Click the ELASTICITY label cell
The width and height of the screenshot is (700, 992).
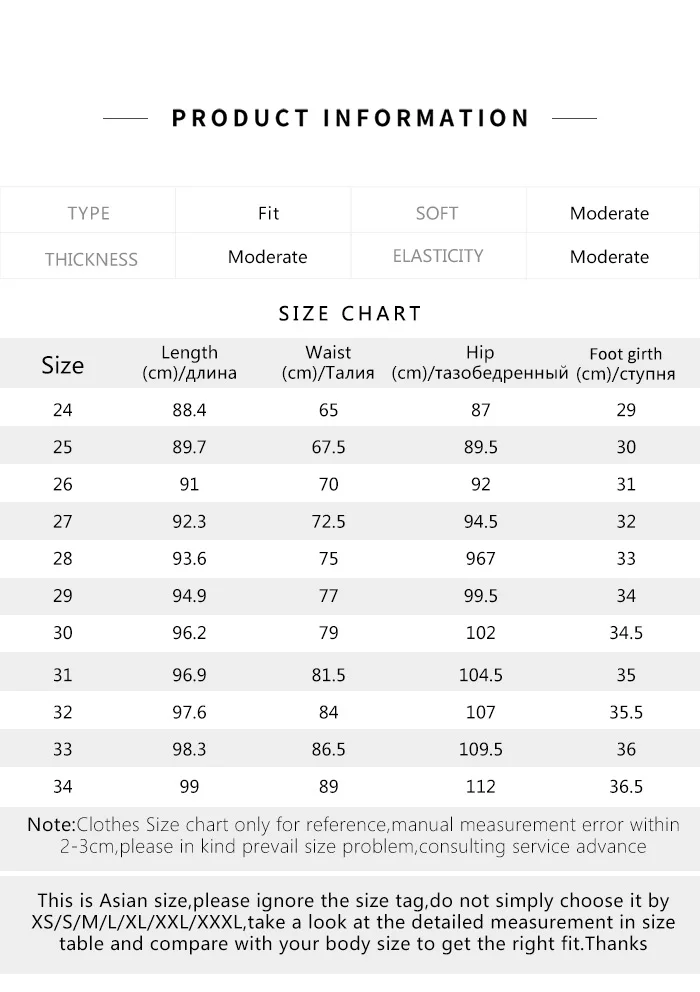point(438,256)
